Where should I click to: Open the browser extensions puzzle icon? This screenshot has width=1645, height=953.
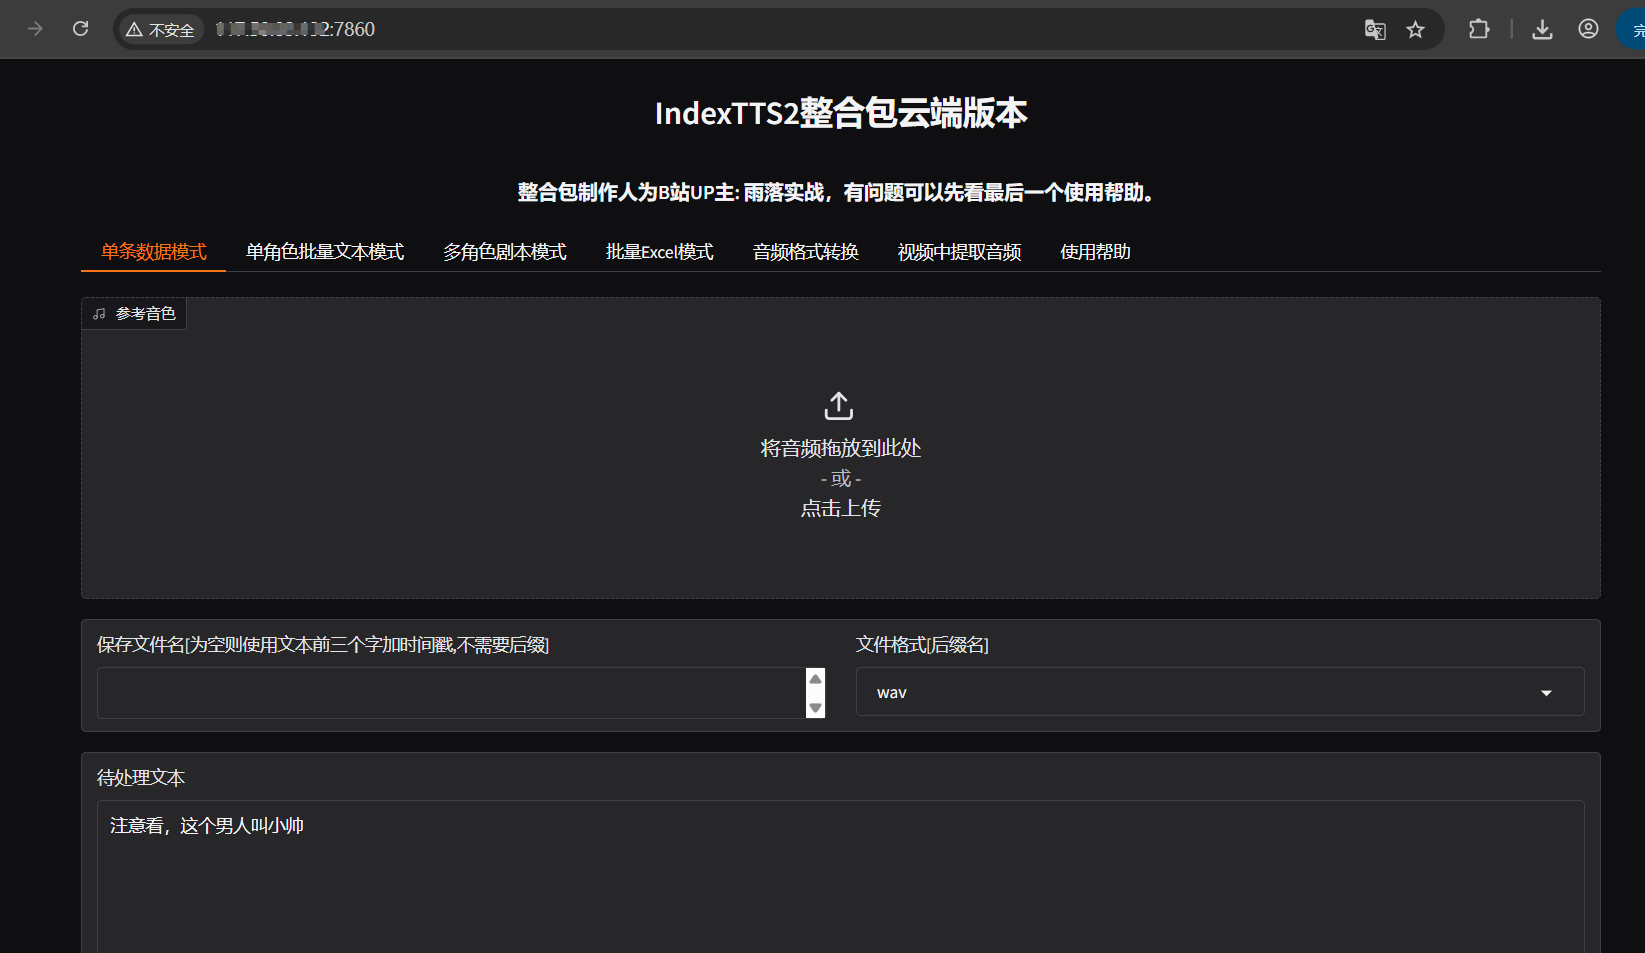(1479, 29)
